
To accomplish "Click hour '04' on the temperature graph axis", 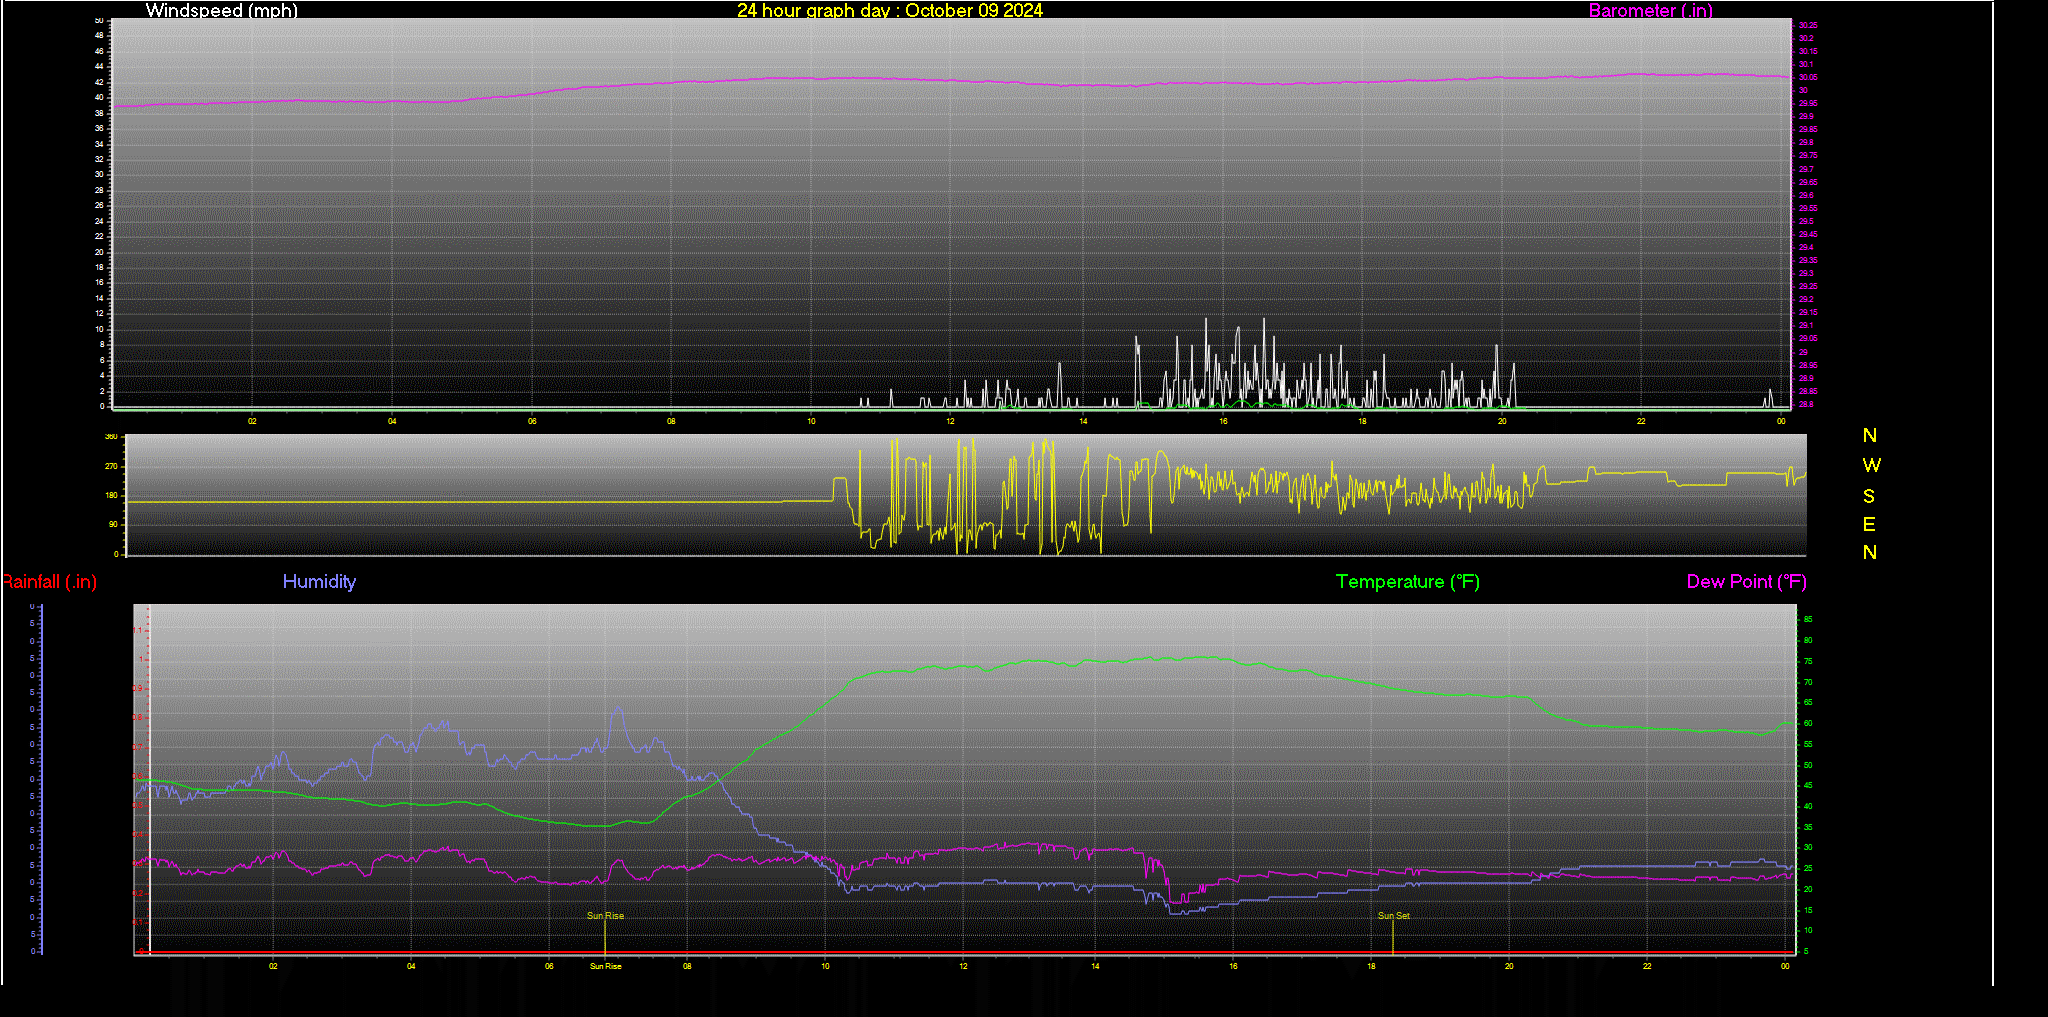I will point(411,966).
